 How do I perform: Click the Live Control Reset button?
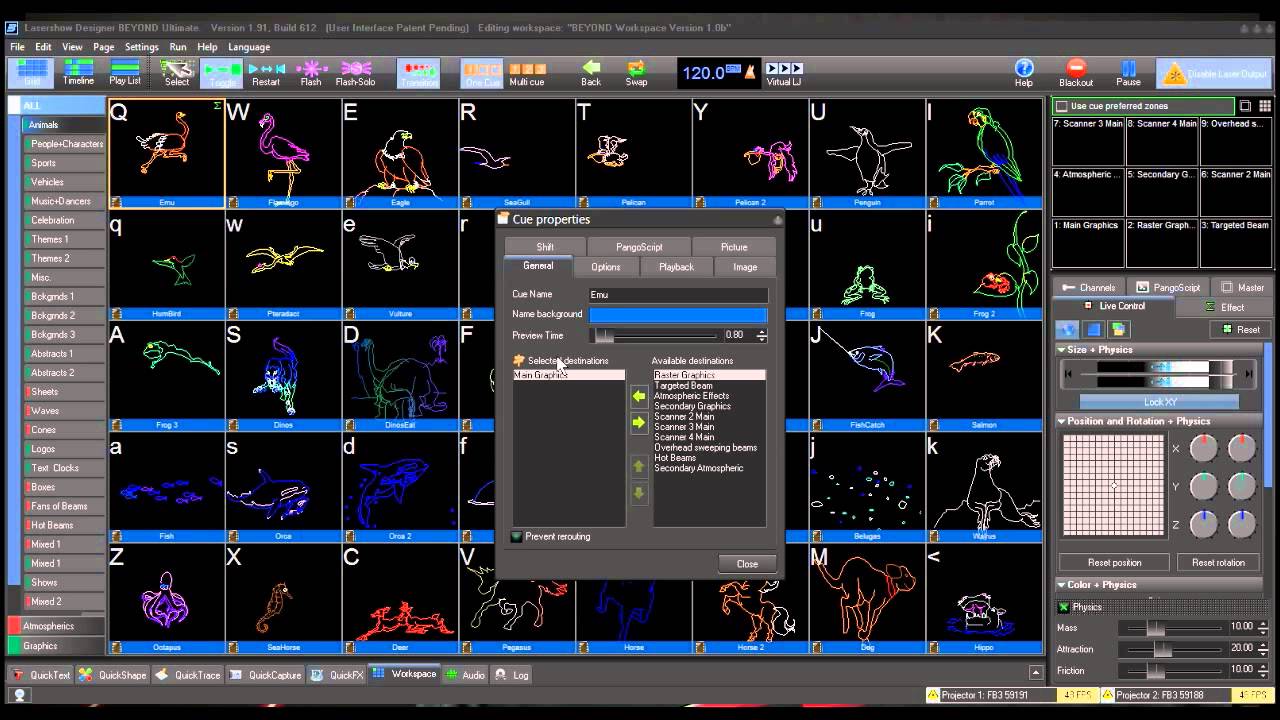coord(1241,329)
